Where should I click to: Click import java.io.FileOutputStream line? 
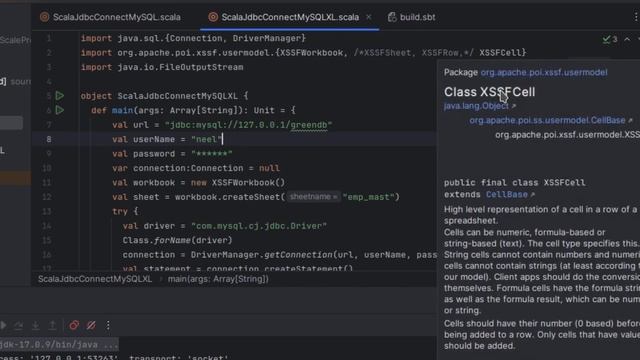(162, 67)
